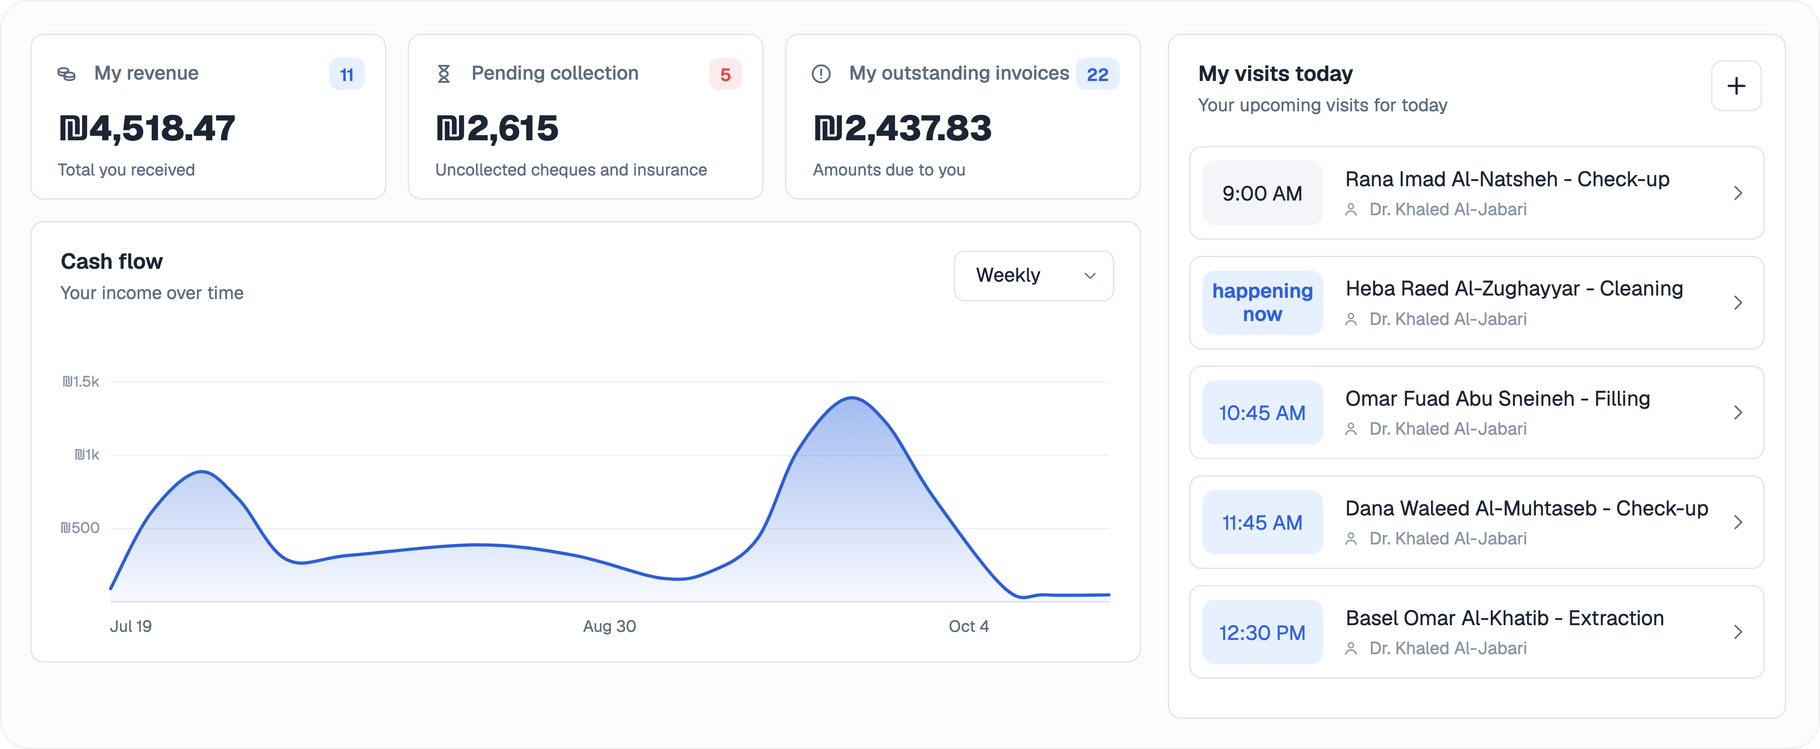Image resolution: width=1820 pixels, height=749 pixels.
Task: Click the coins icon beside My revenue
Action: [67, 74]
